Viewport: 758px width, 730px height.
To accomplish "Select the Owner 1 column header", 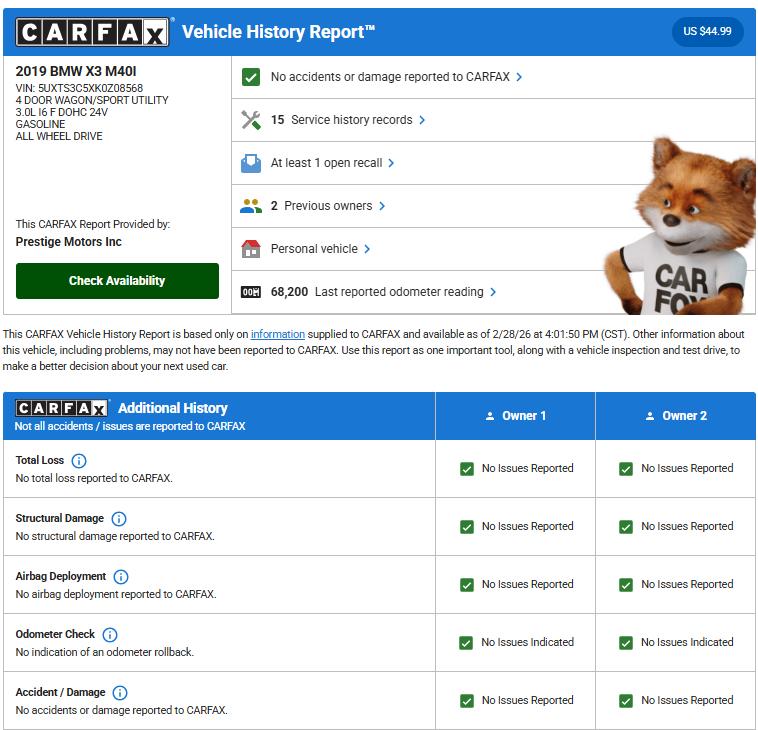I will click(x=515, y=416).
